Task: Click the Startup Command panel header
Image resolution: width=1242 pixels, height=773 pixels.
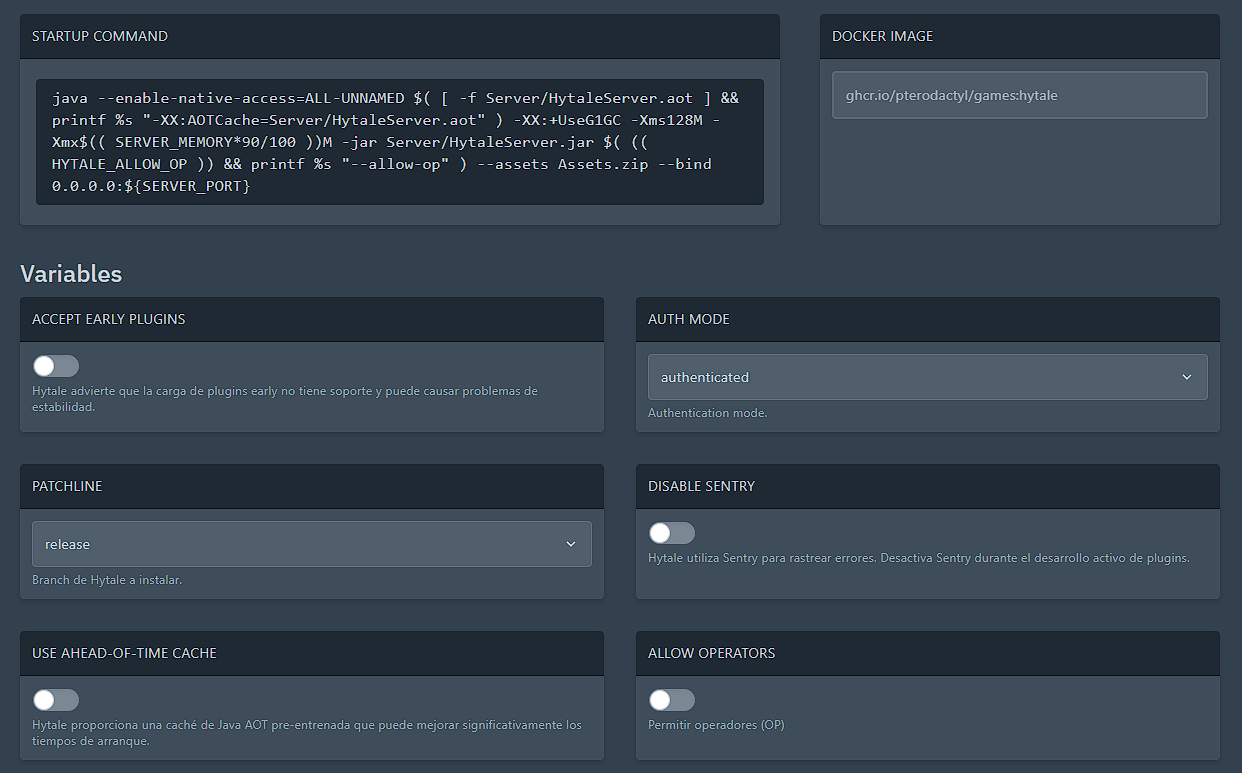Action: (98, 35)
